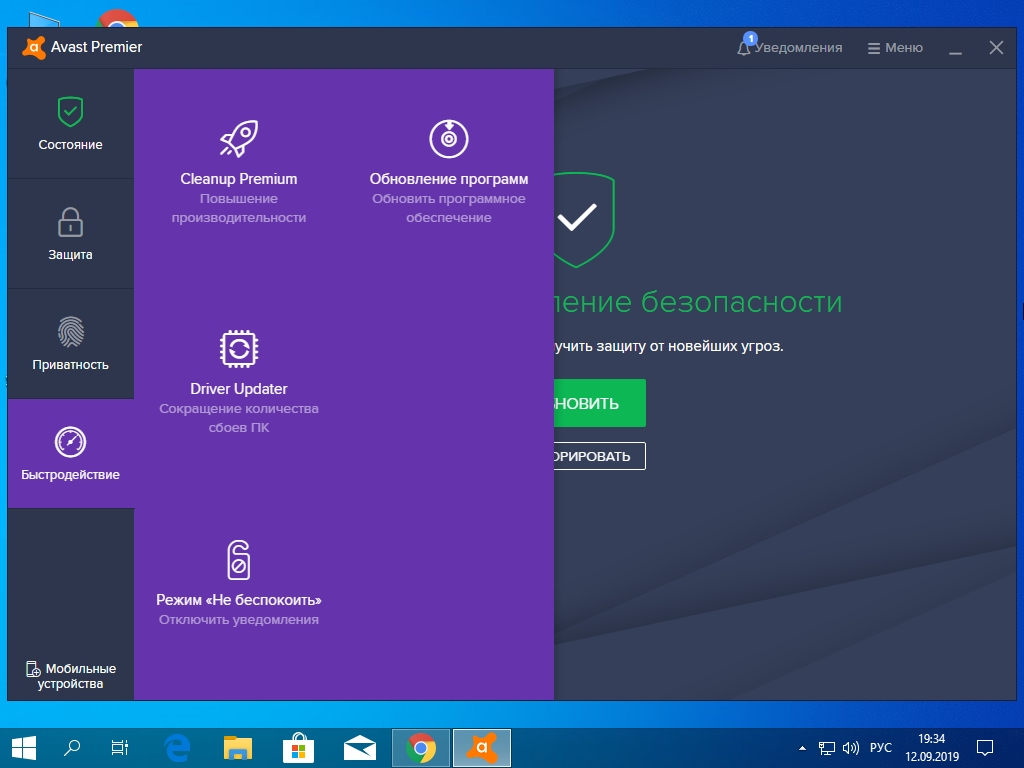The width and height of the screenshot is (1024, 768).
Task: Click the Cleanup Premium rocket icon
Action: tap(239, 138)
